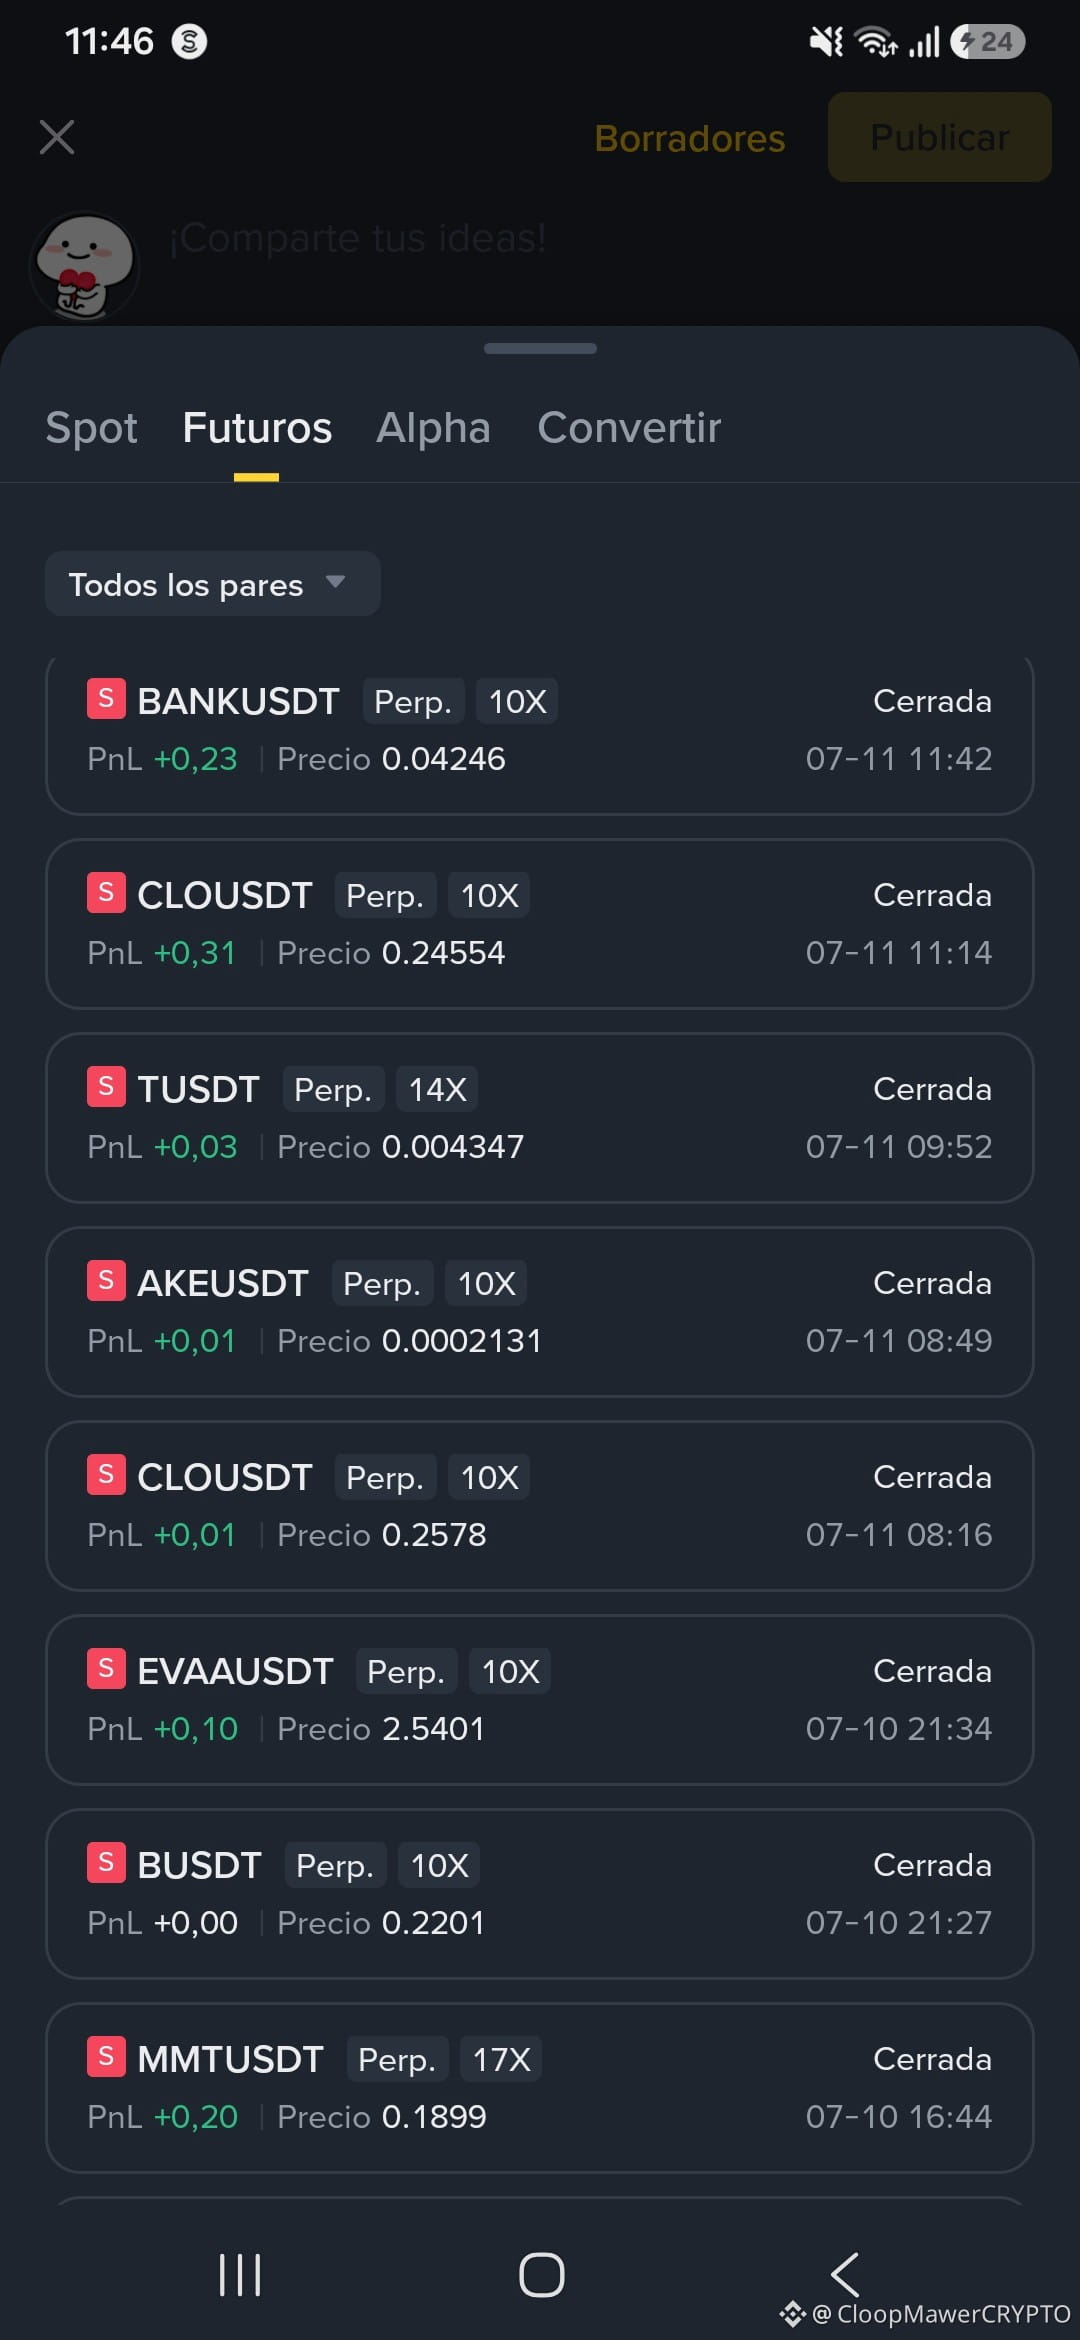The height and width of the screenshot is (2340, 1080).
Task: Open the Convertir tab
Action: [x=629, y=428]
